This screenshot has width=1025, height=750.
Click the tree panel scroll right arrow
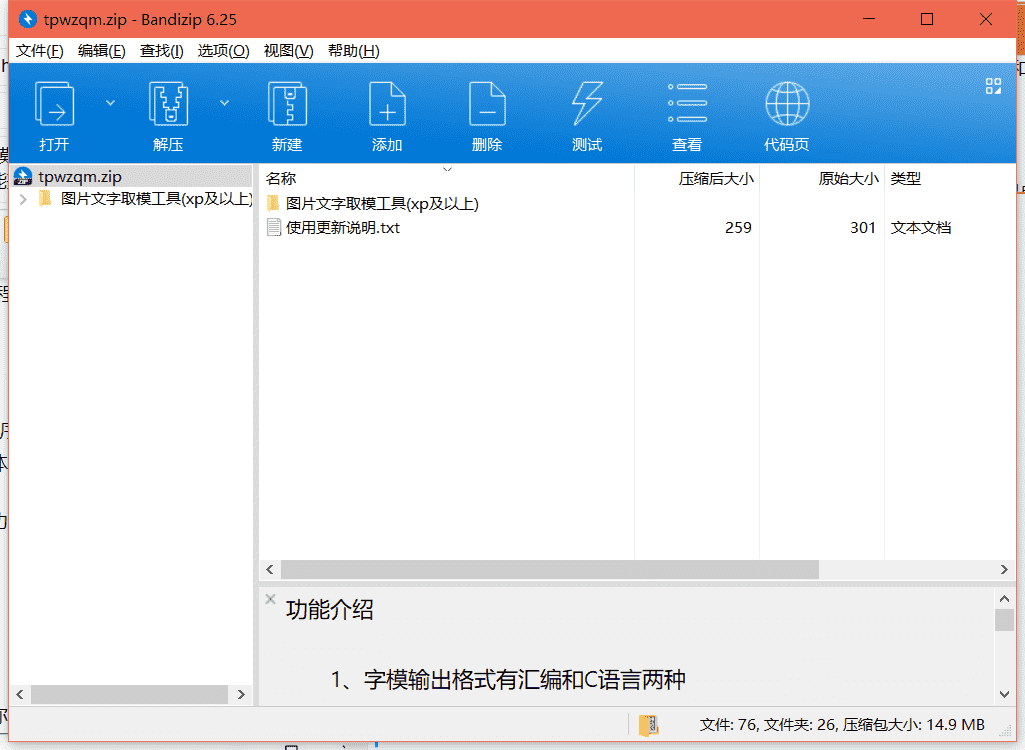[x=241, y=694]
